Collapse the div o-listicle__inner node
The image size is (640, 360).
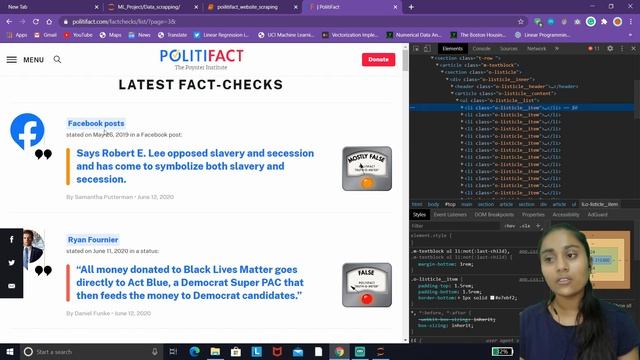click(x=447, y=80)
